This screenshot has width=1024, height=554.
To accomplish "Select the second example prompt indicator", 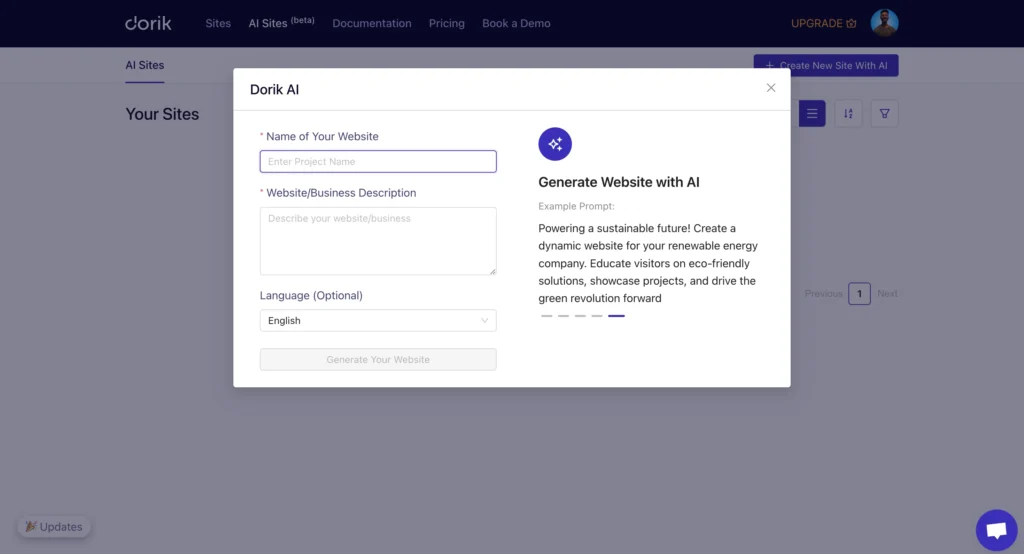I will coord(564,316).
